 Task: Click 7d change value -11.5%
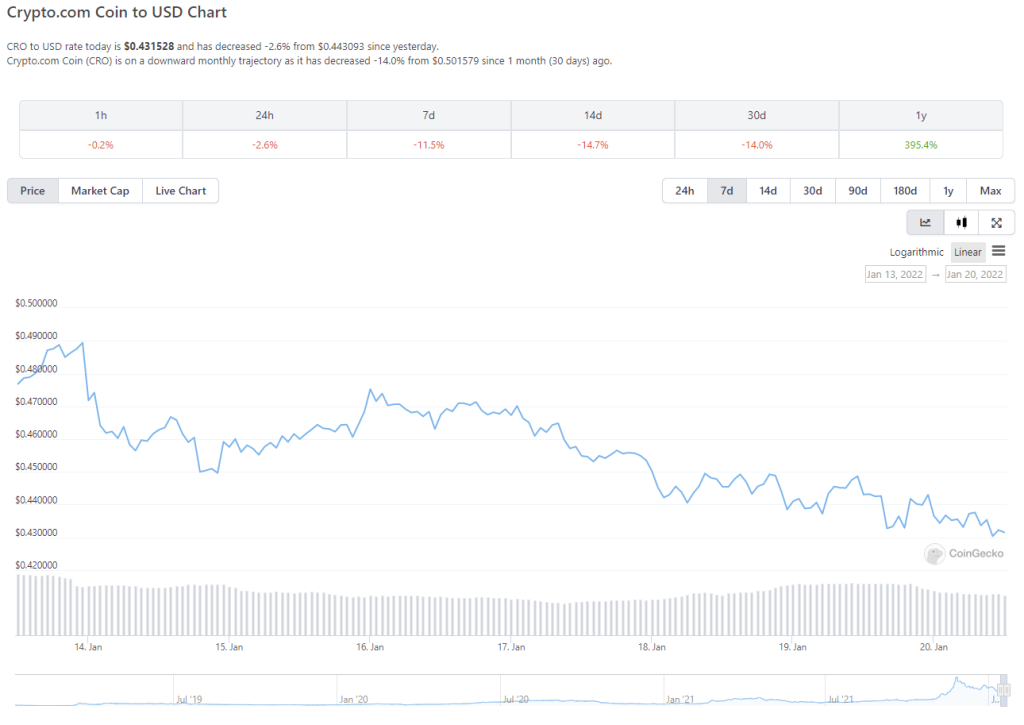428,145
